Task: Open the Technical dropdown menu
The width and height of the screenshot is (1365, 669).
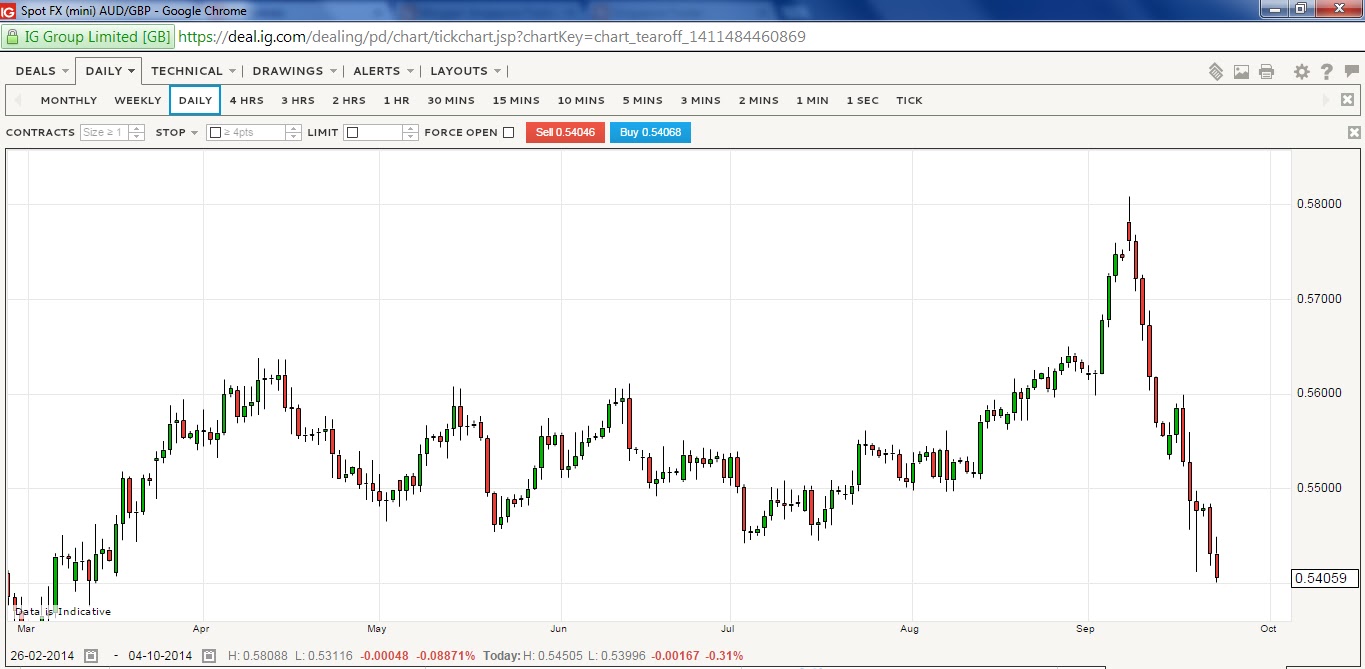Action: [x=193, y=71]
